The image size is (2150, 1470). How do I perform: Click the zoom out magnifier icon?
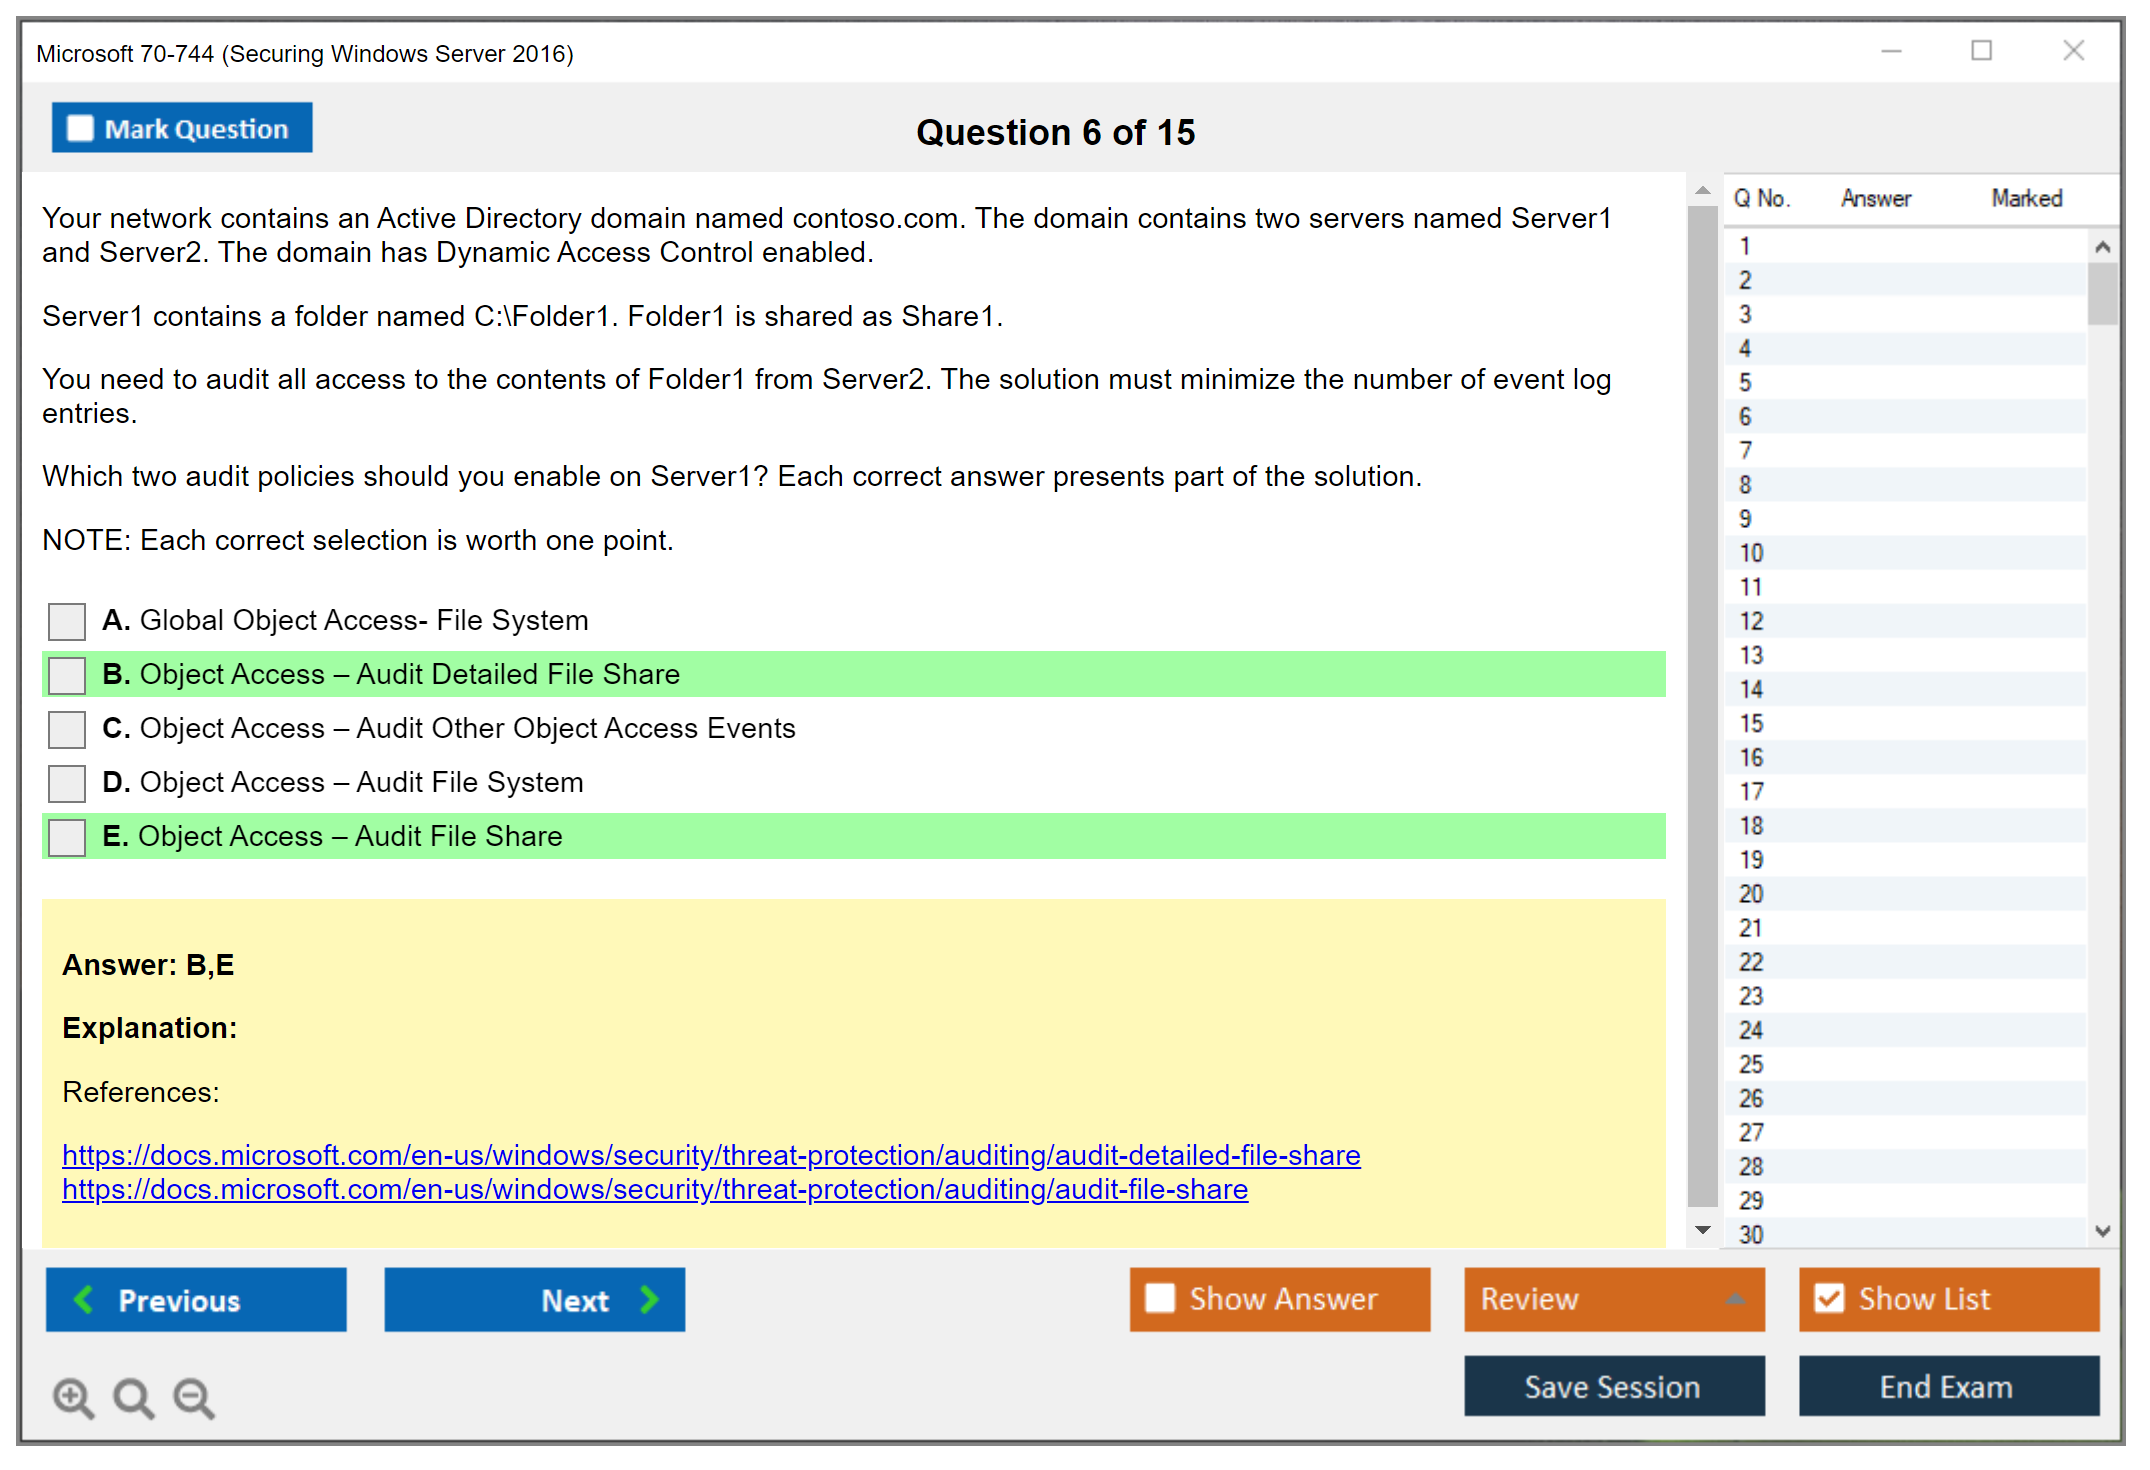[x=193, y=1398]
